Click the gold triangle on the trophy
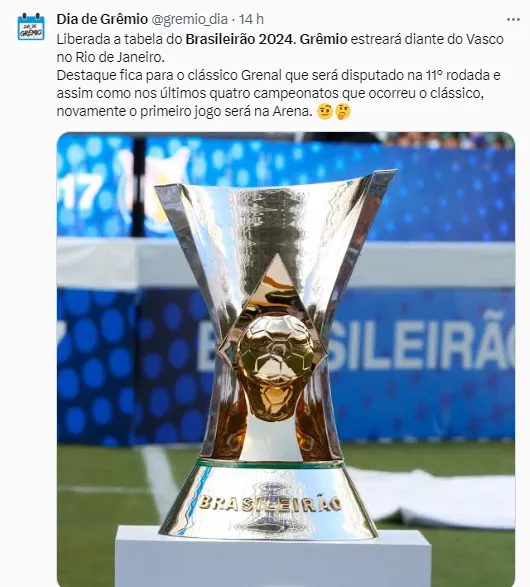 [x=277, y=280]
